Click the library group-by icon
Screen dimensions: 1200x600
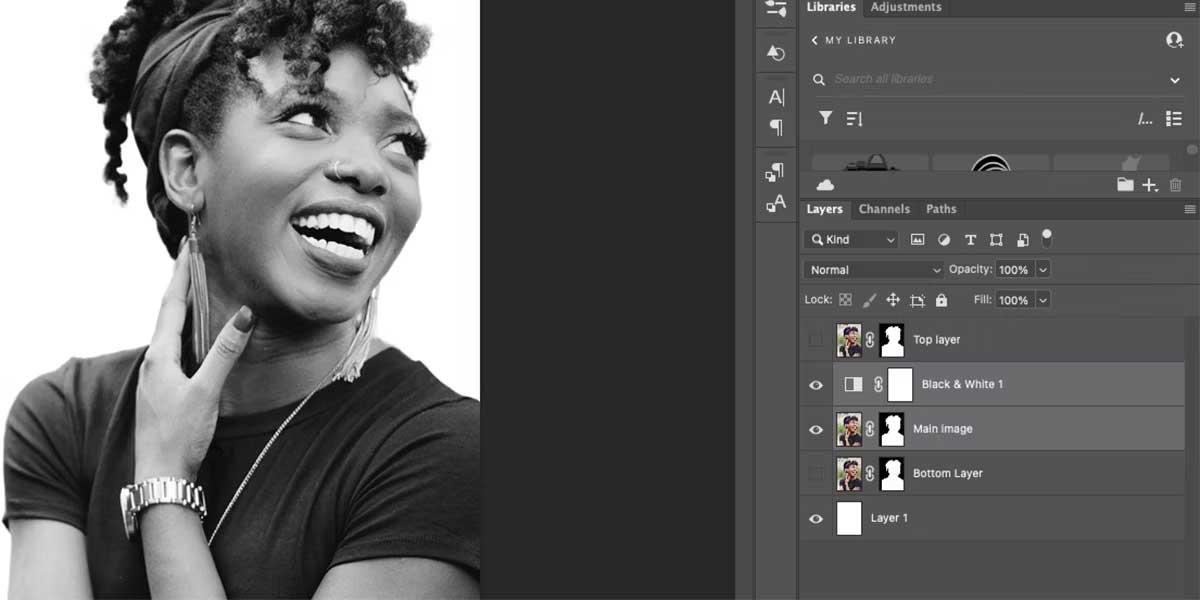(1145, 118)
